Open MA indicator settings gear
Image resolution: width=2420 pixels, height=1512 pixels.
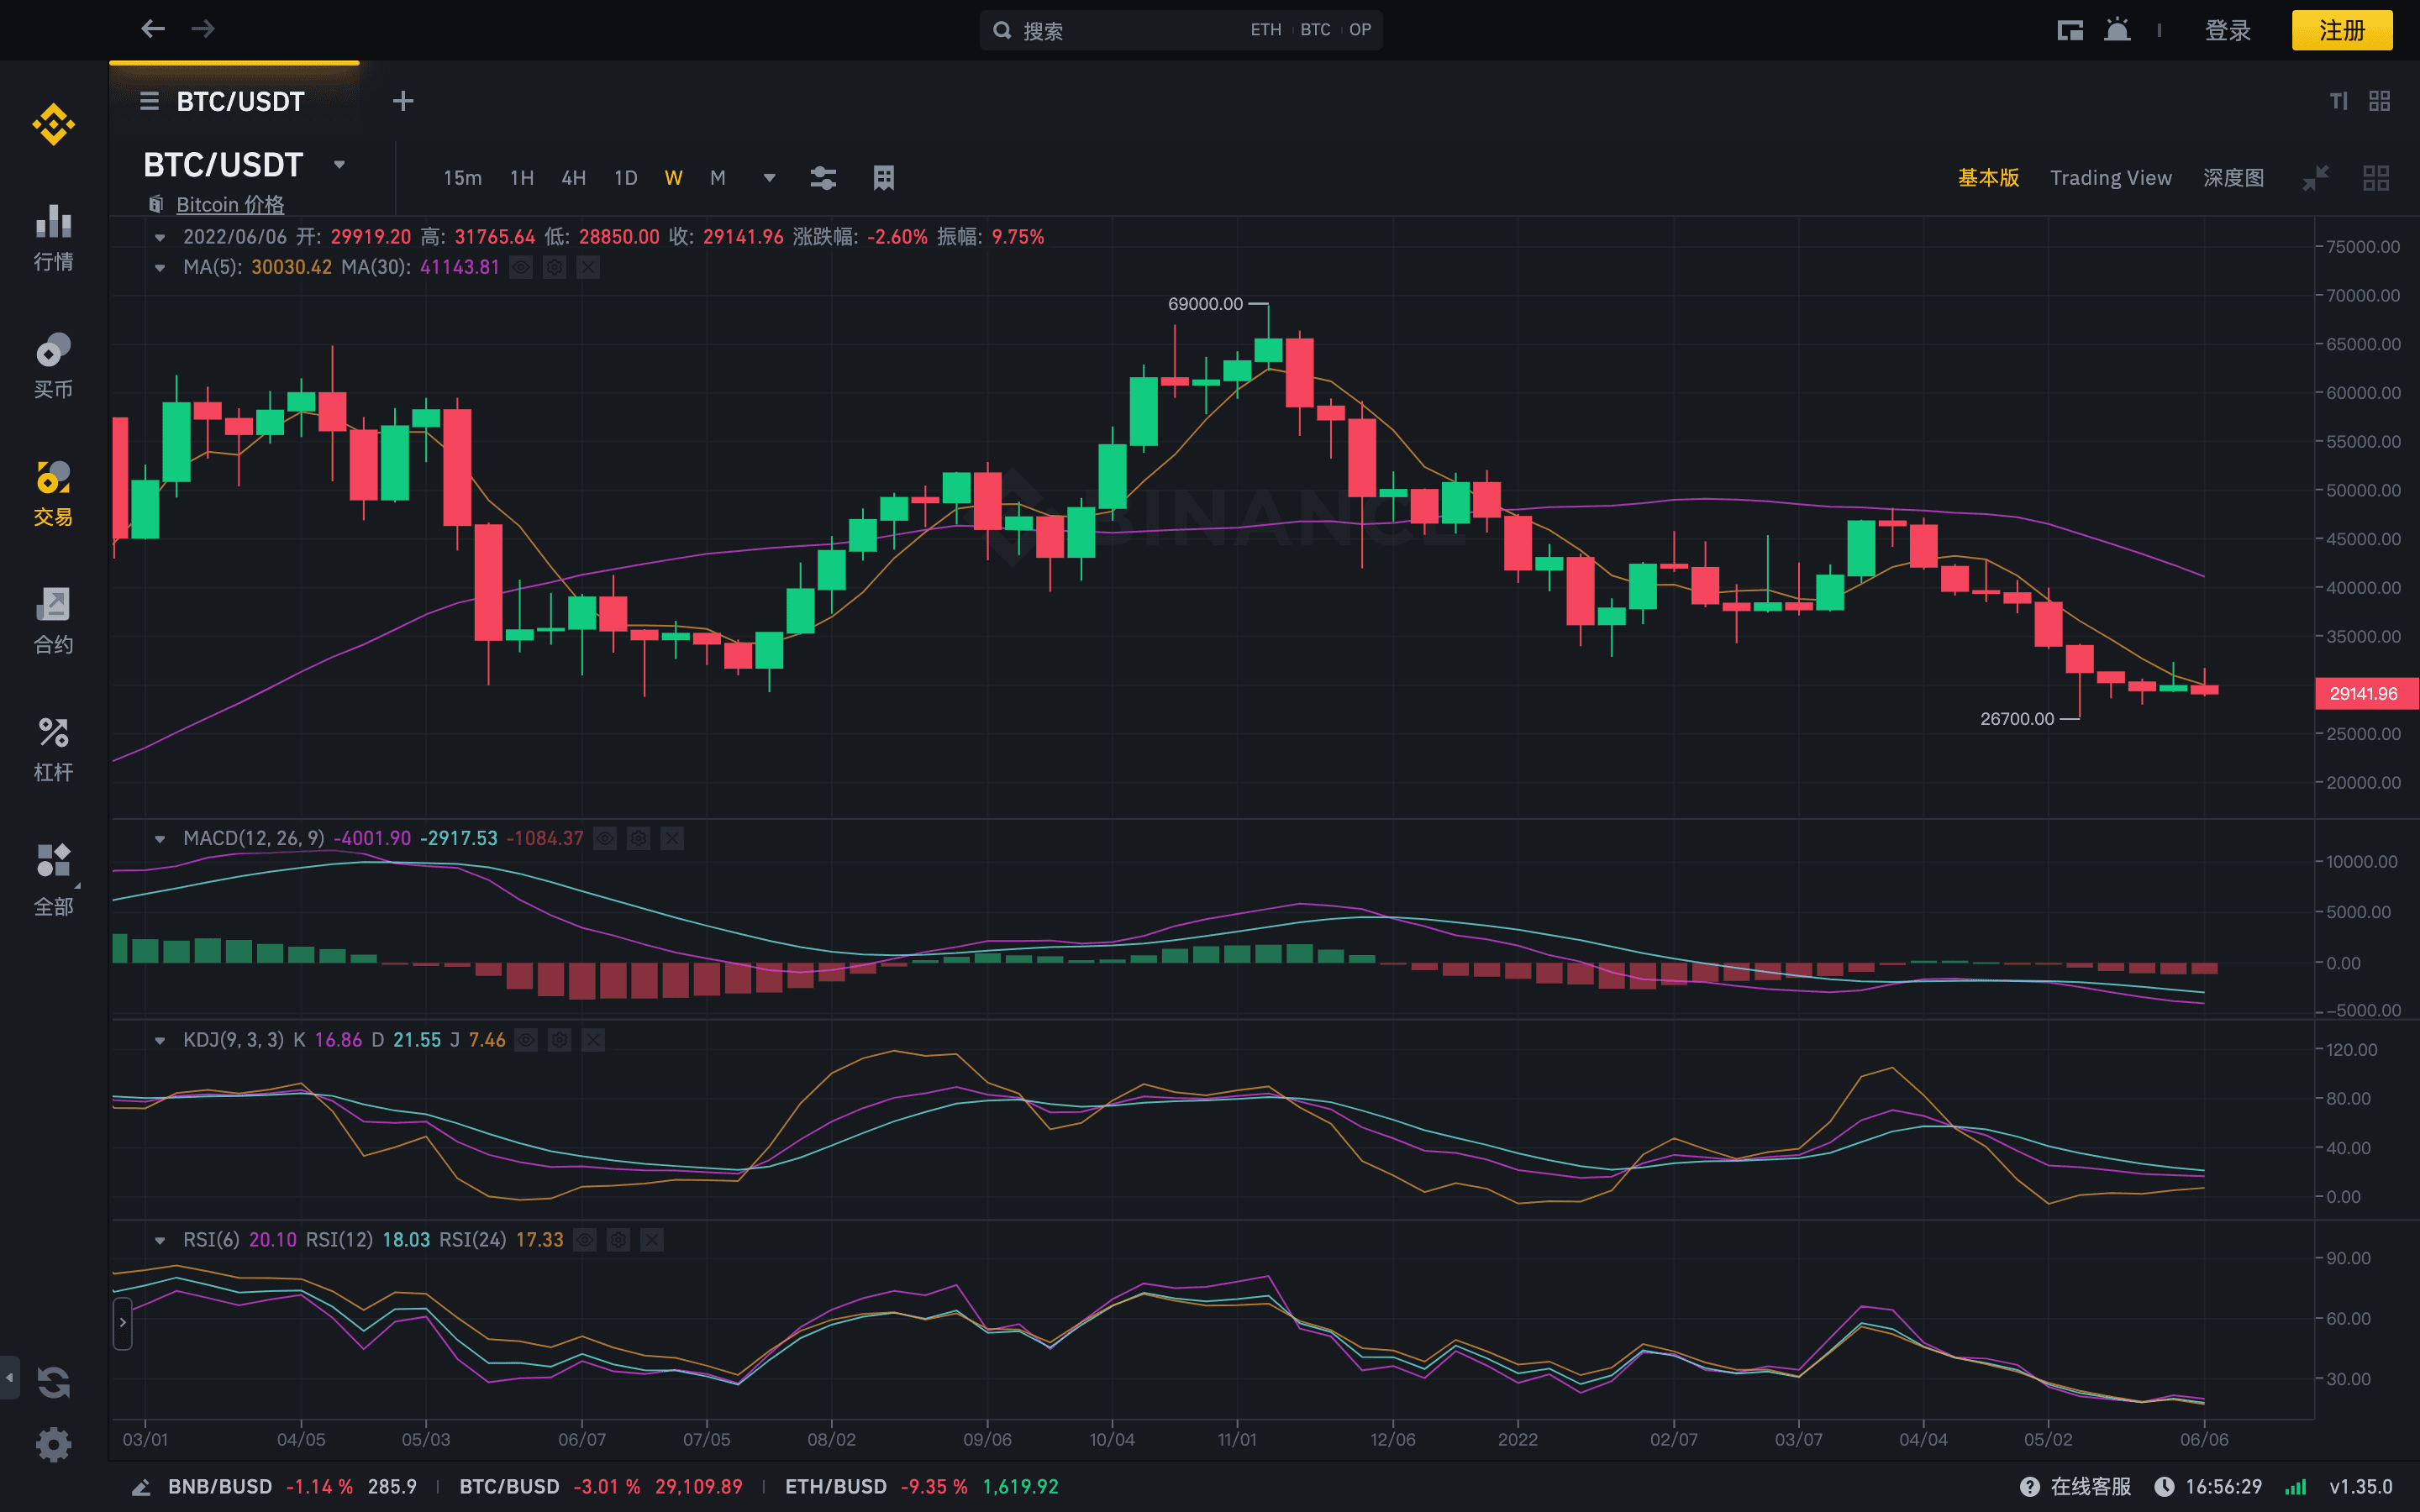[554, 267]
